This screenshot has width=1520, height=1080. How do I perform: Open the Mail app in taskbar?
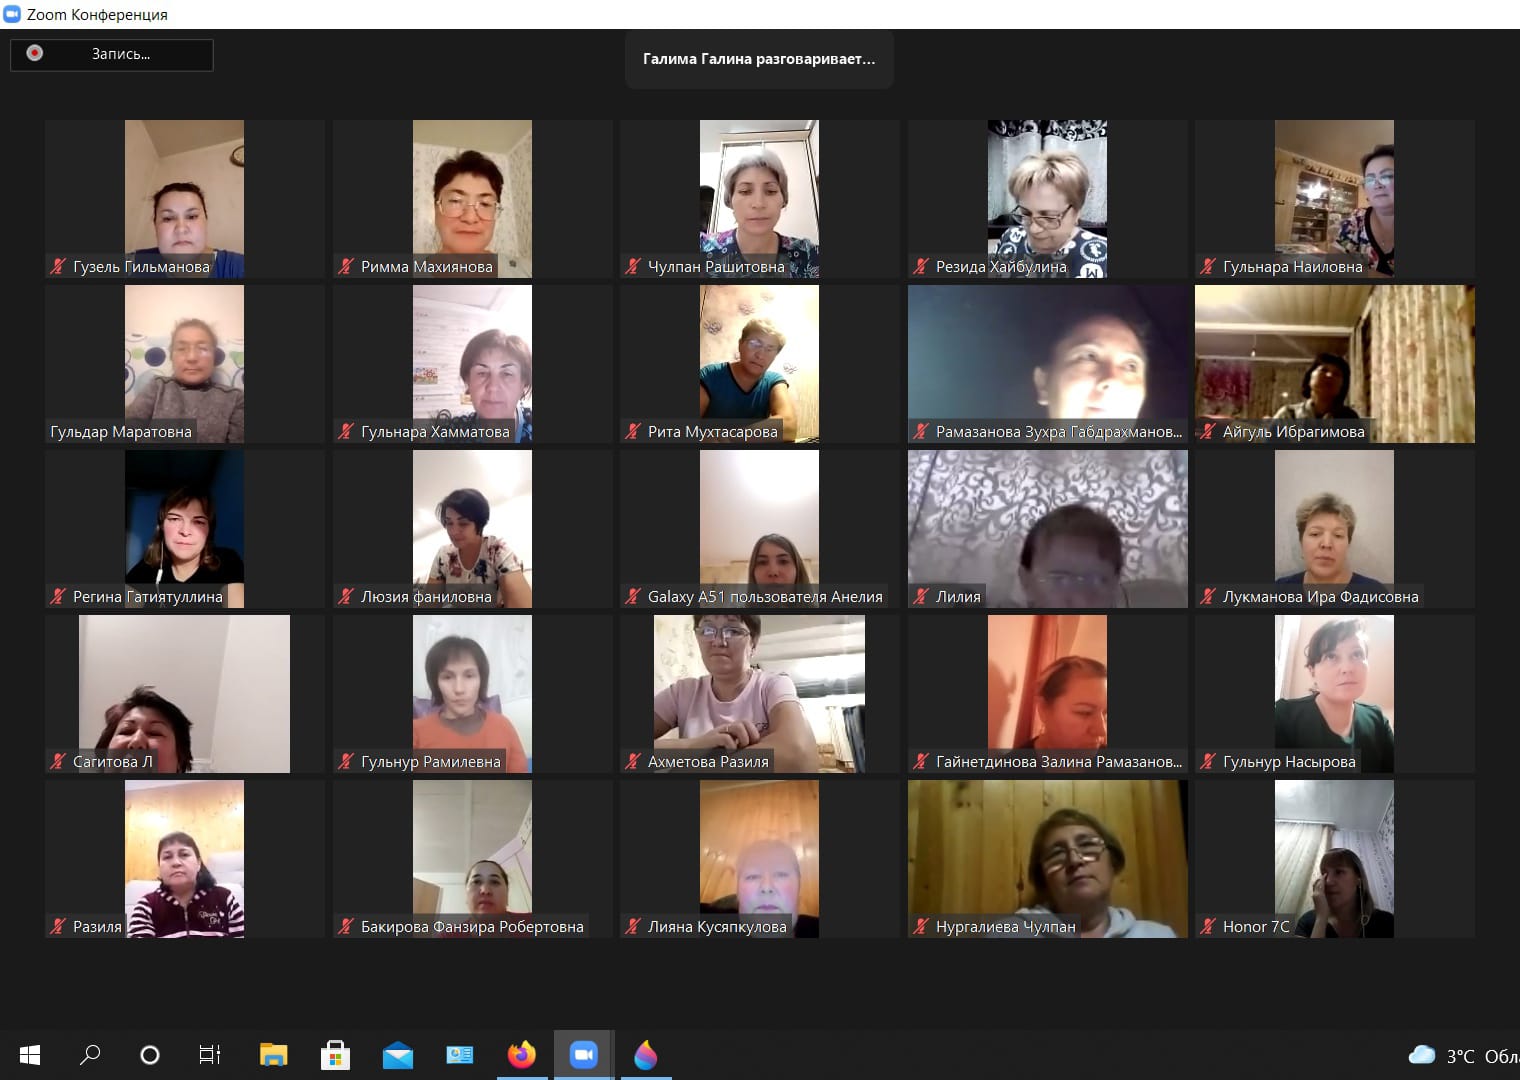[x=397, y=1055]
